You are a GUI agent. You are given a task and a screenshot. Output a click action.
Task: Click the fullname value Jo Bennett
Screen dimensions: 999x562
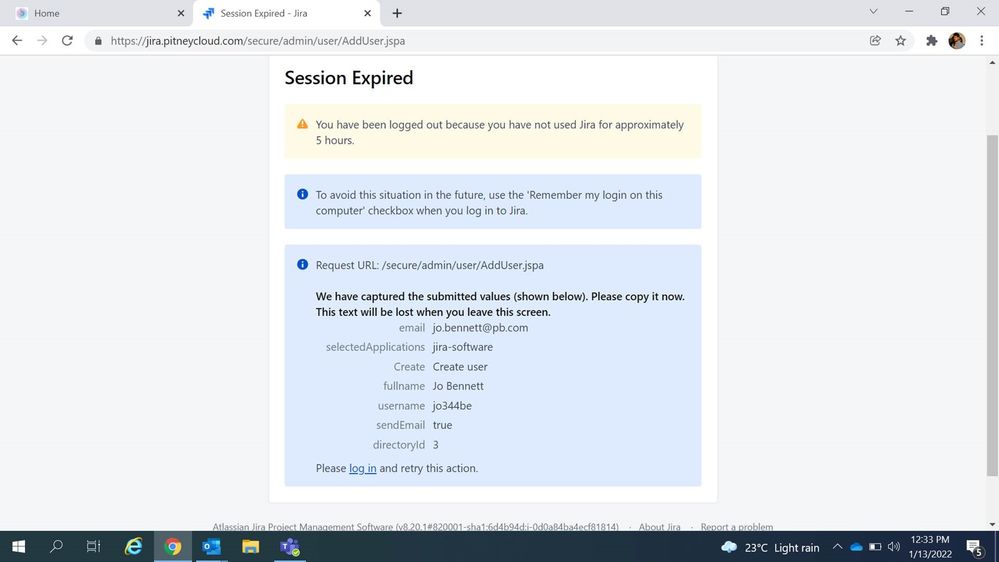click(458, 385)
